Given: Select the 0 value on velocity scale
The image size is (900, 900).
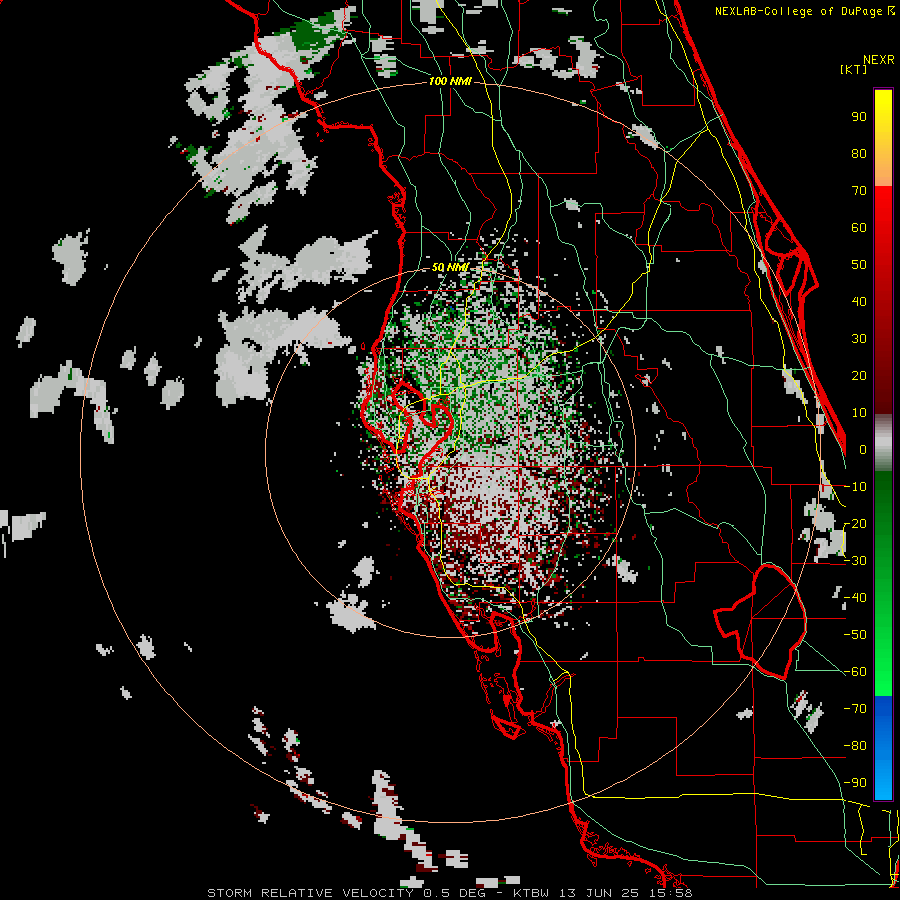Looking at the screenshot, I should tap(863, 449).
